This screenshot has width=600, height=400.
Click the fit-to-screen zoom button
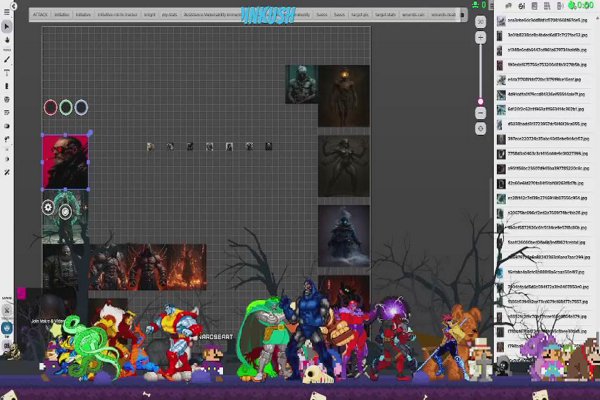(x=481, y=129)
